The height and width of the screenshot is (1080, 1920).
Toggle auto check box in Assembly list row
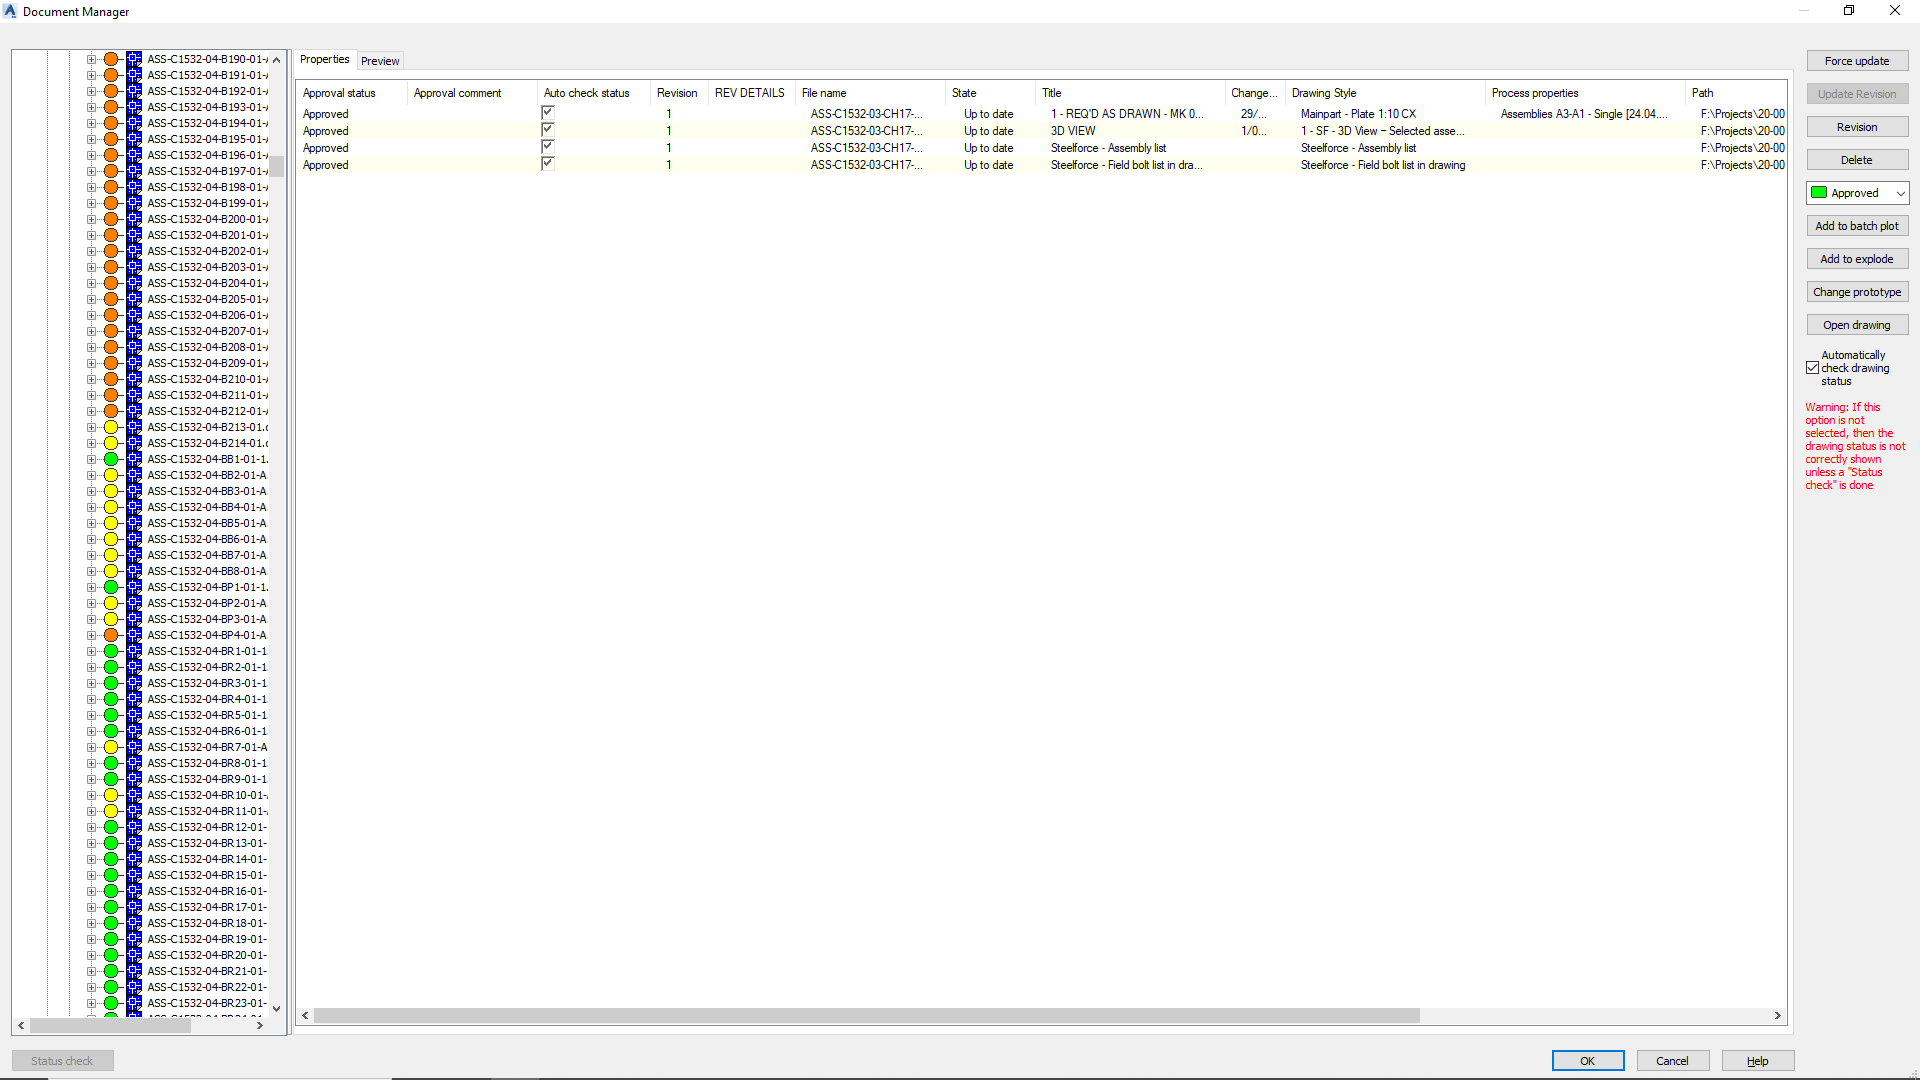click(x=547, y=147)
